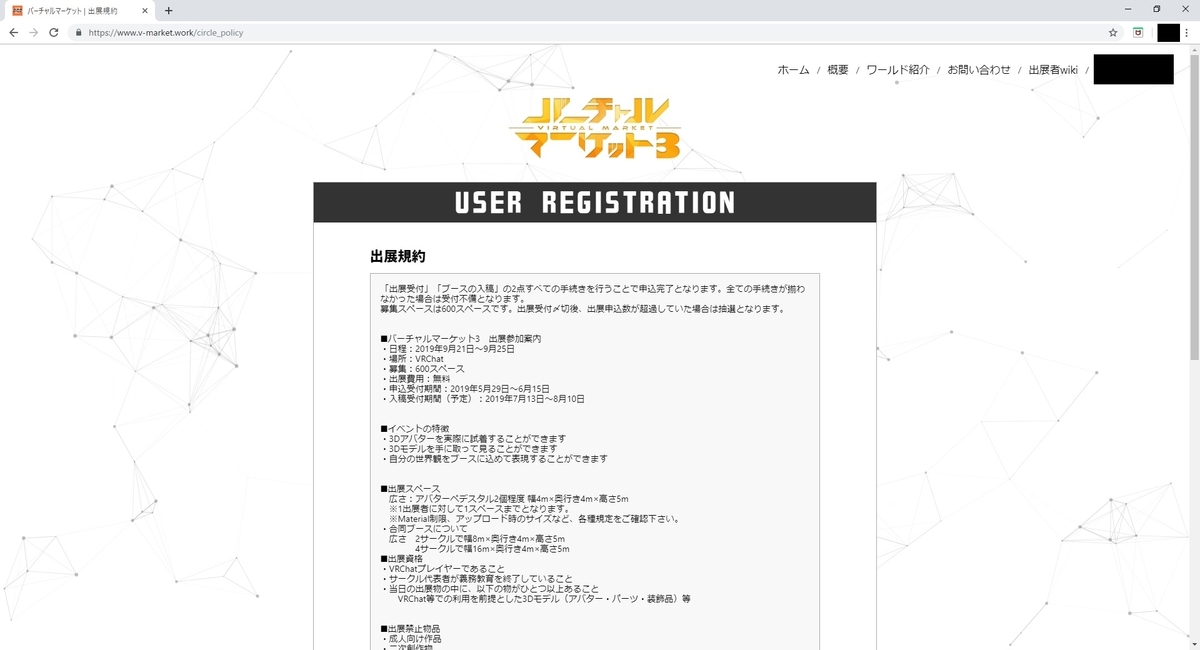View site security lock info
Screen dimensions: 1200x650
[78, 32]
